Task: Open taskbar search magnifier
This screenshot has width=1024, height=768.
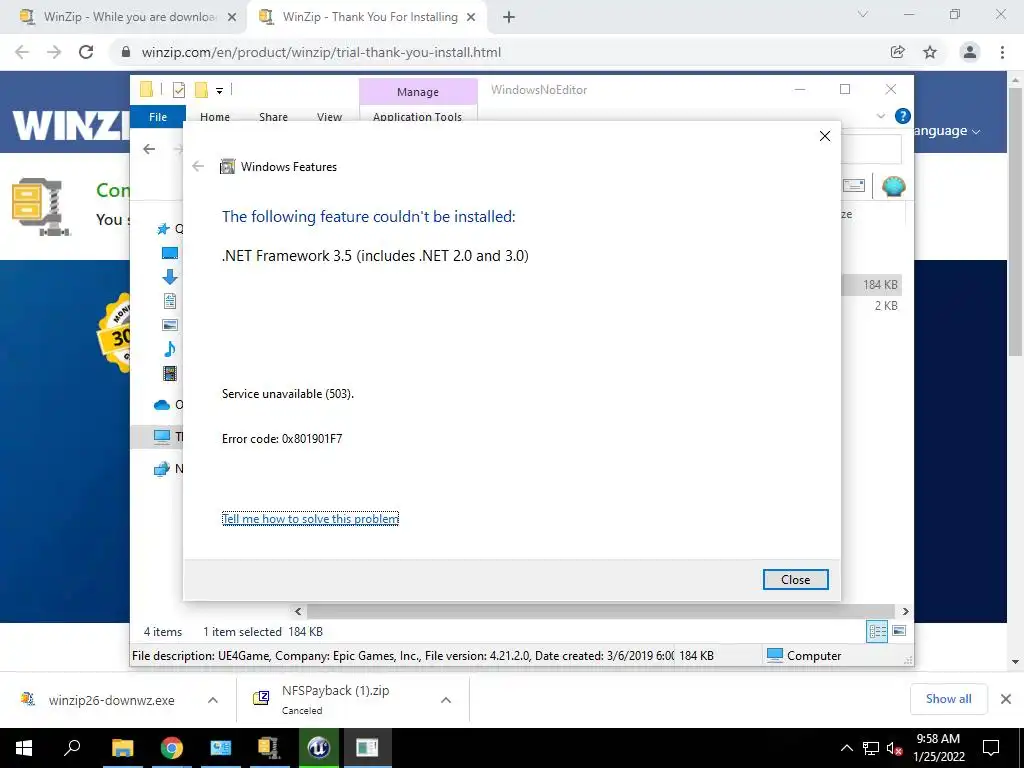Action: [72, 748]
